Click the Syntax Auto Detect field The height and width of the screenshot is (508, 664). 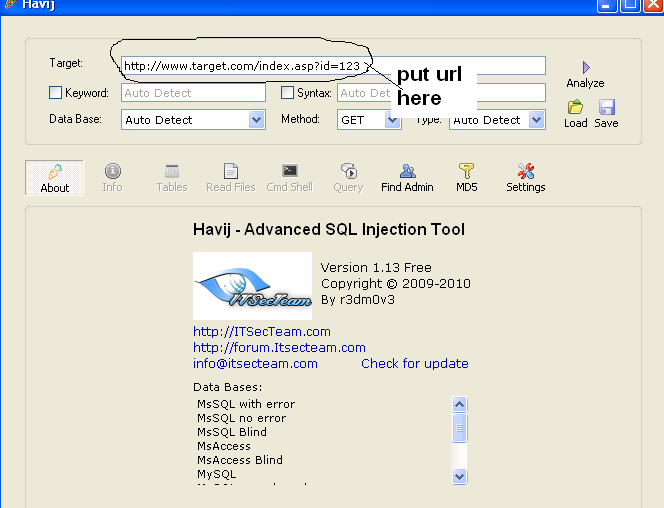[x=441, y=93]
